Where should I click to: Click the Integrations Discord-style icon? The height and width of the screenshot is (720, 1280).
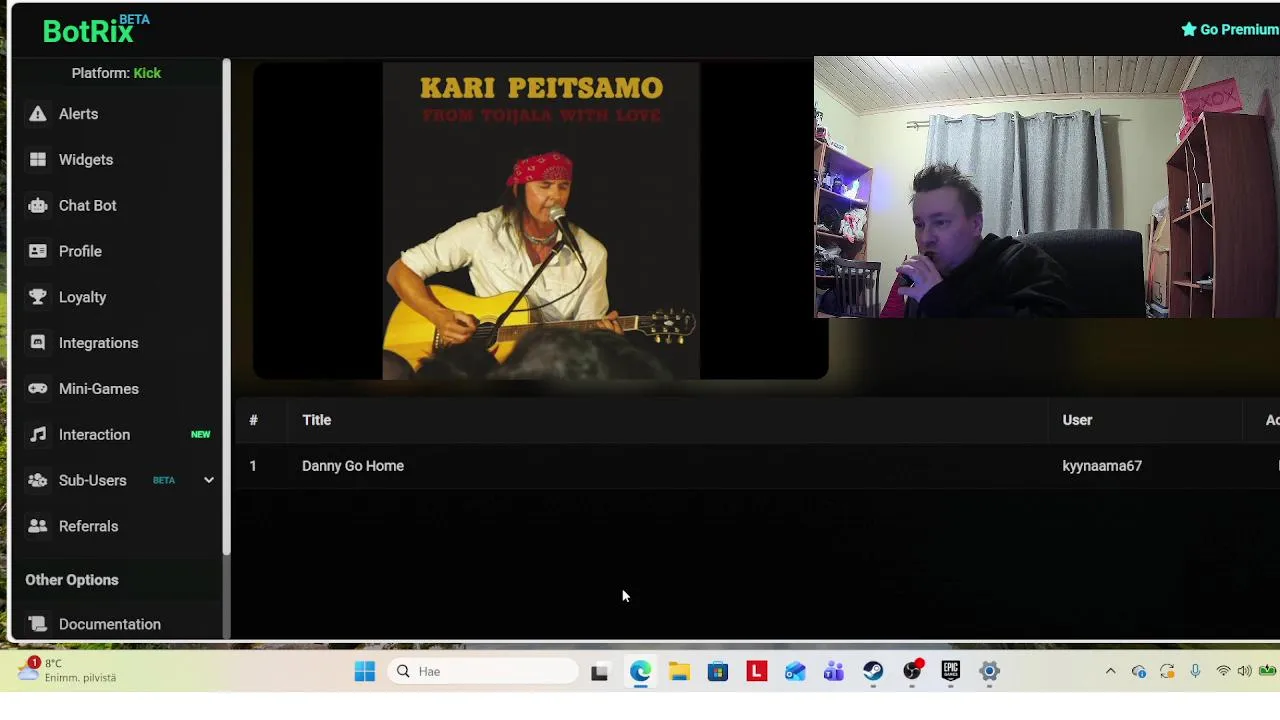point(38,343)
